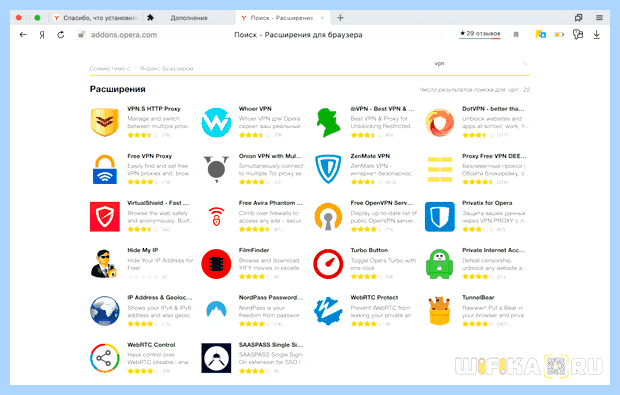Open the Free VPN Proxy padlock icon
The height and width of the screenshot is (395, 620).
pos(105,170)
